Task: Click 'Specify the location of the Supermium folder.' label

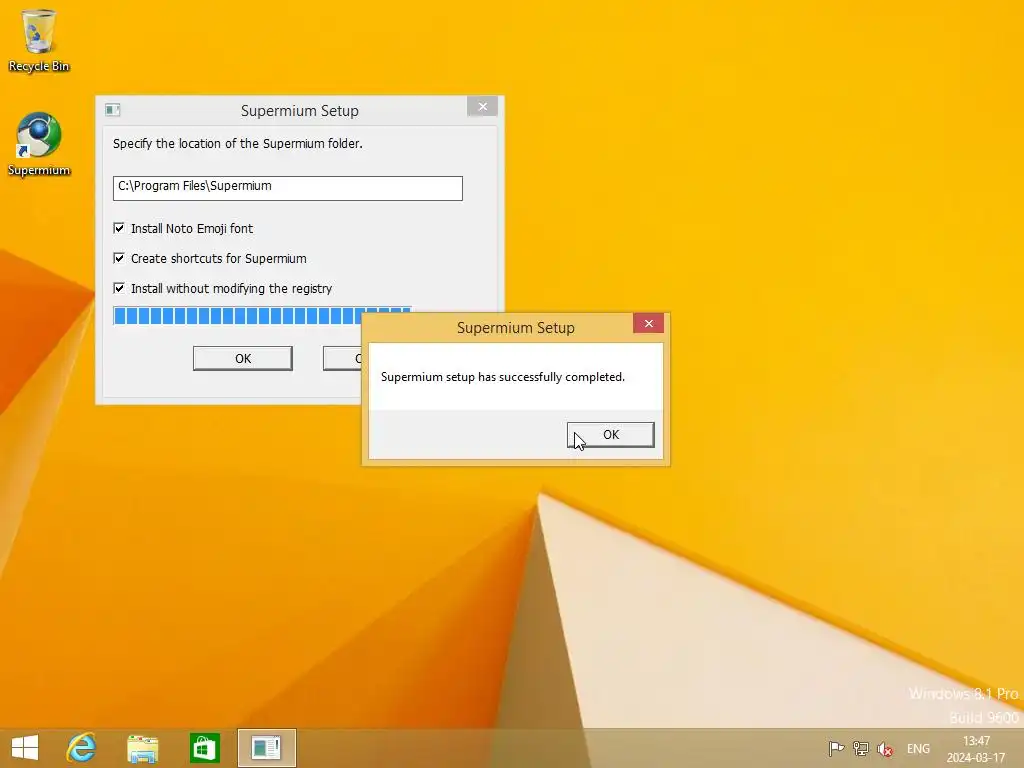Action: [238, 144]
